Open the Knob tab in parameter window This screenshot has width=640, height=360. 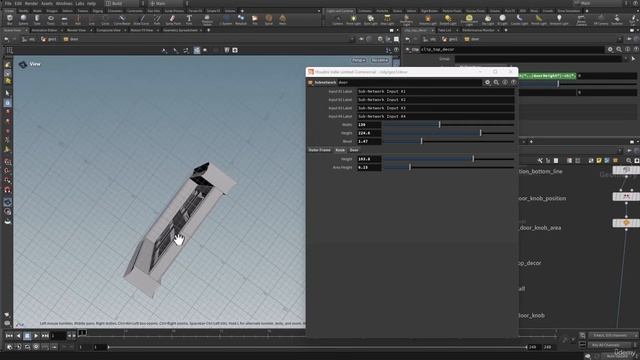tap(340, 150)
